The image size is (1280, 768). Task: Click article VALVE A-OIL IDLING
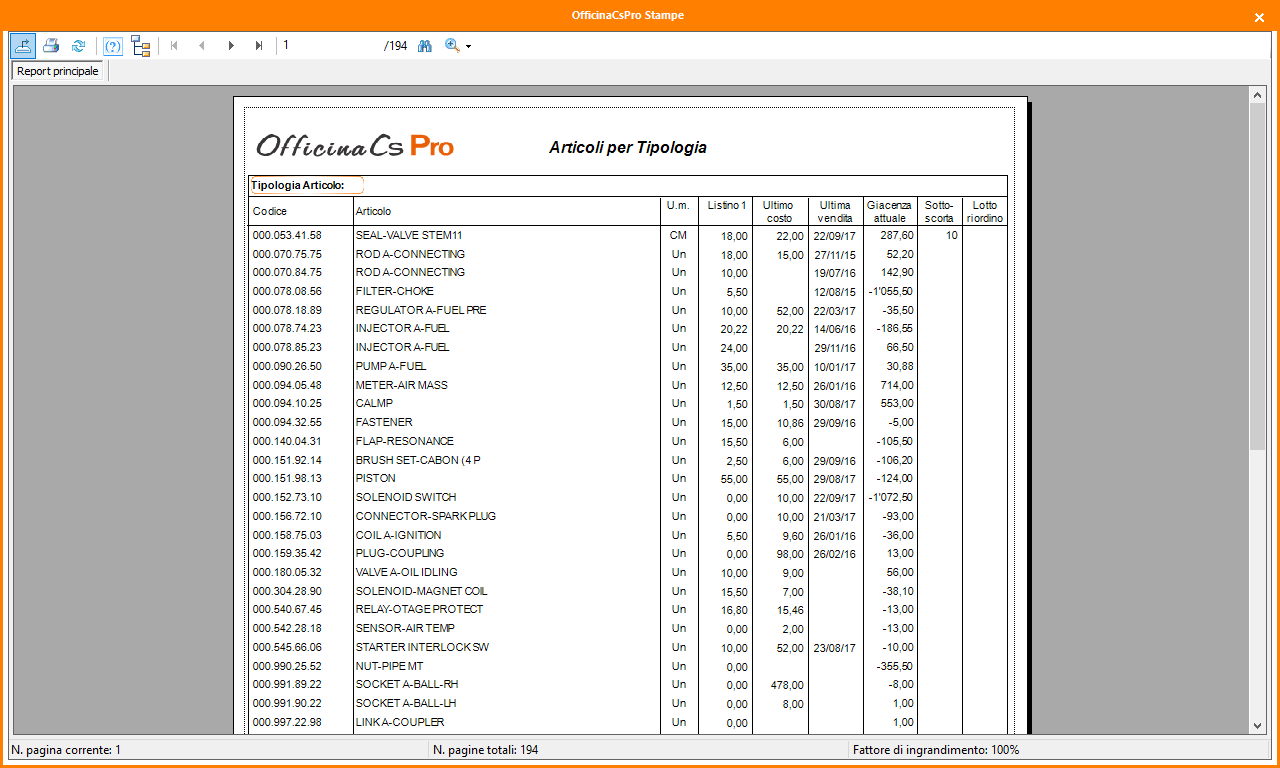tap(406, 572)
